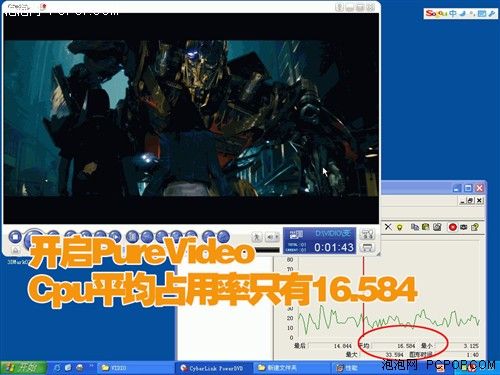Open Properties from the Performance toolbar

click(x=437, y=227)
